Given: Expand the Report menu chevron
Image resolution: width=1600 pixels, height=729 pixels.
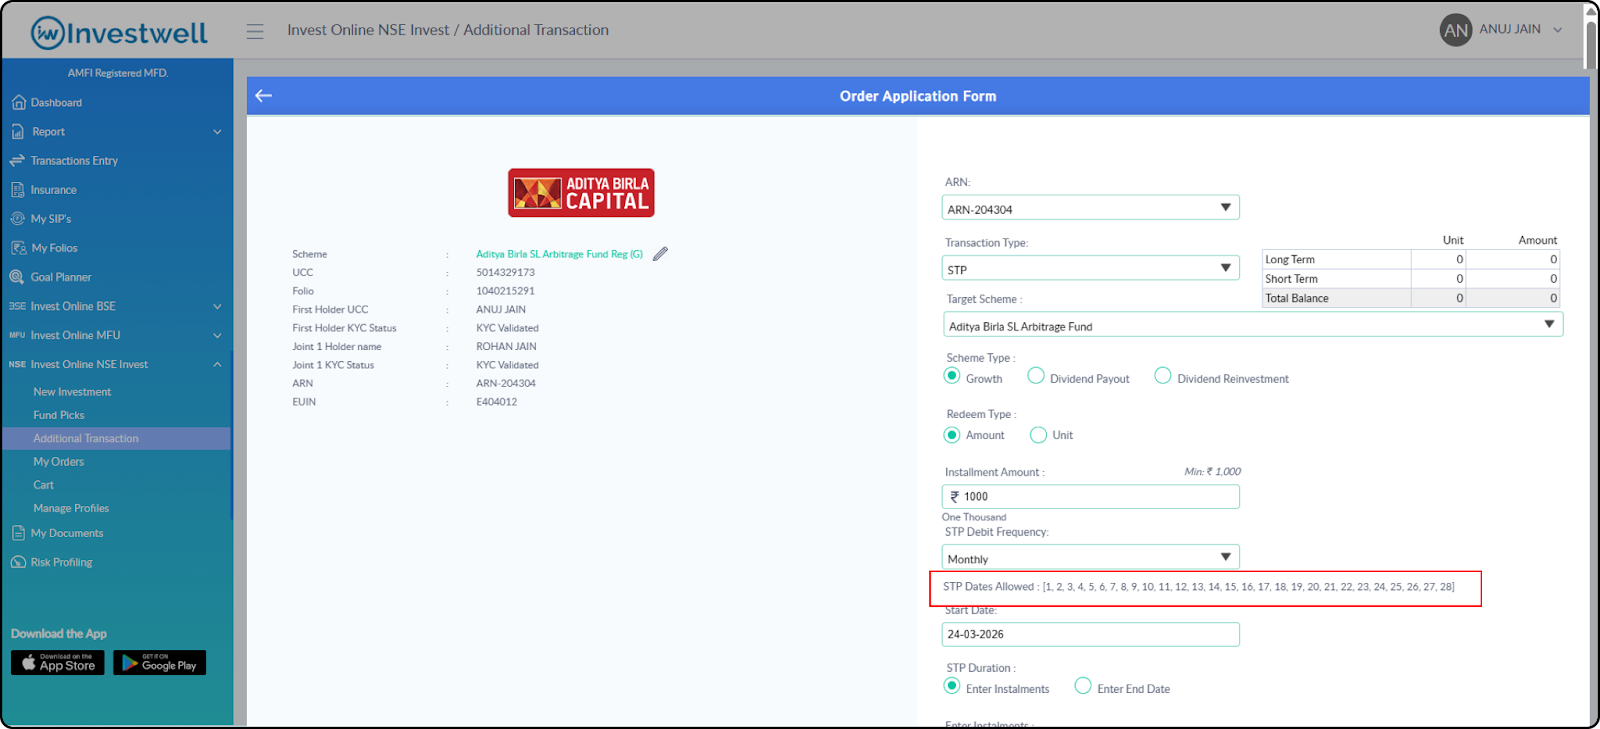Looking at the screenshot, I should pyautogui.click(x=218, y=132).
